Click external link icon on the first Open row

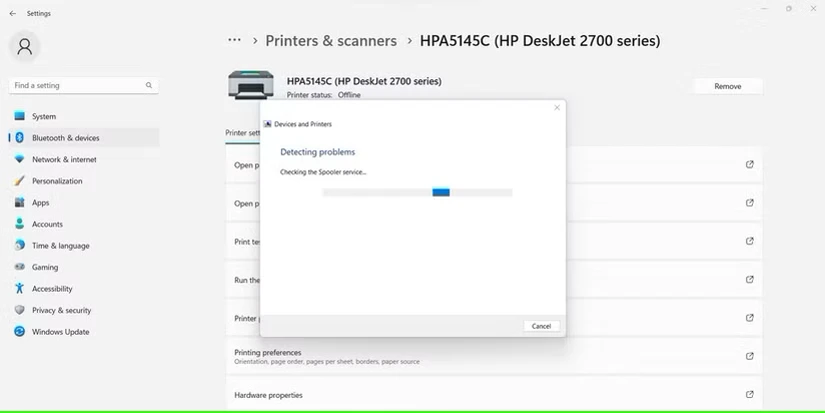coord(750,164)
